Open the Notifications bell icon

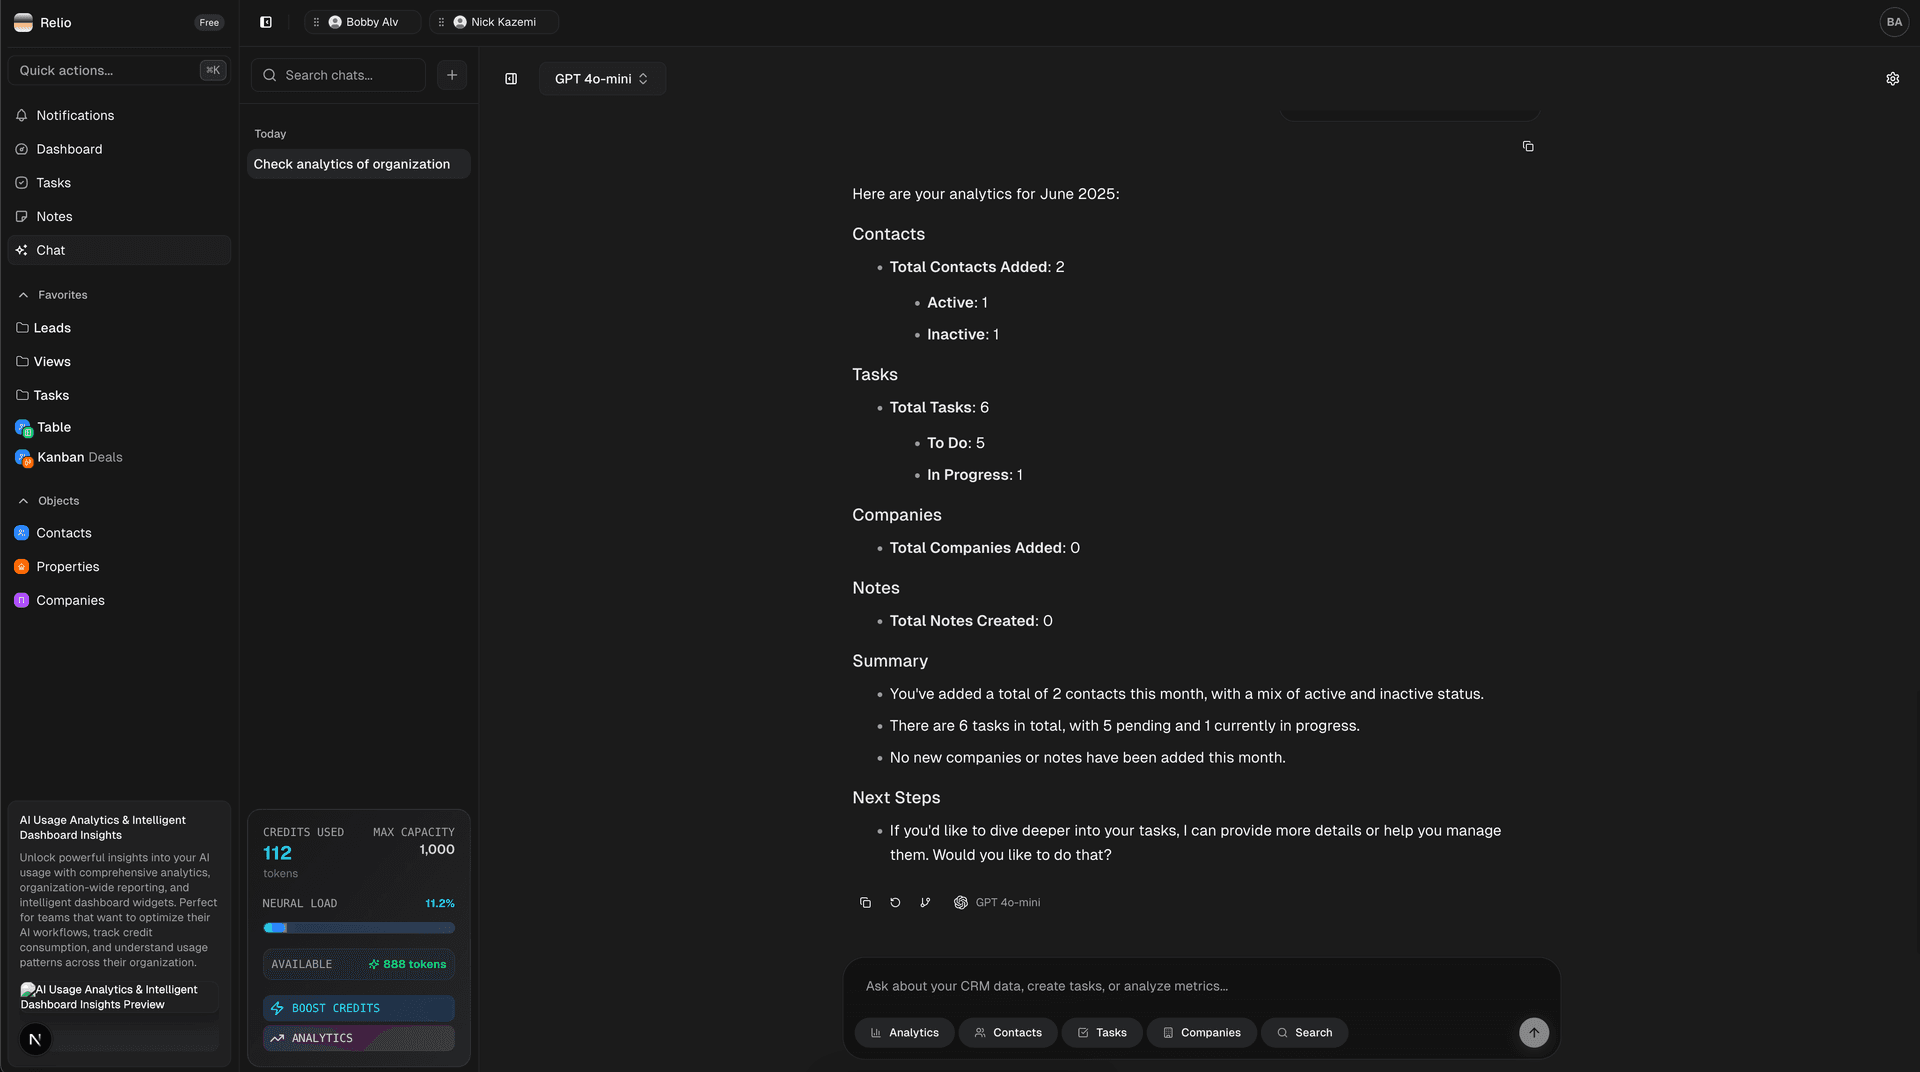(x=22, y=115)
